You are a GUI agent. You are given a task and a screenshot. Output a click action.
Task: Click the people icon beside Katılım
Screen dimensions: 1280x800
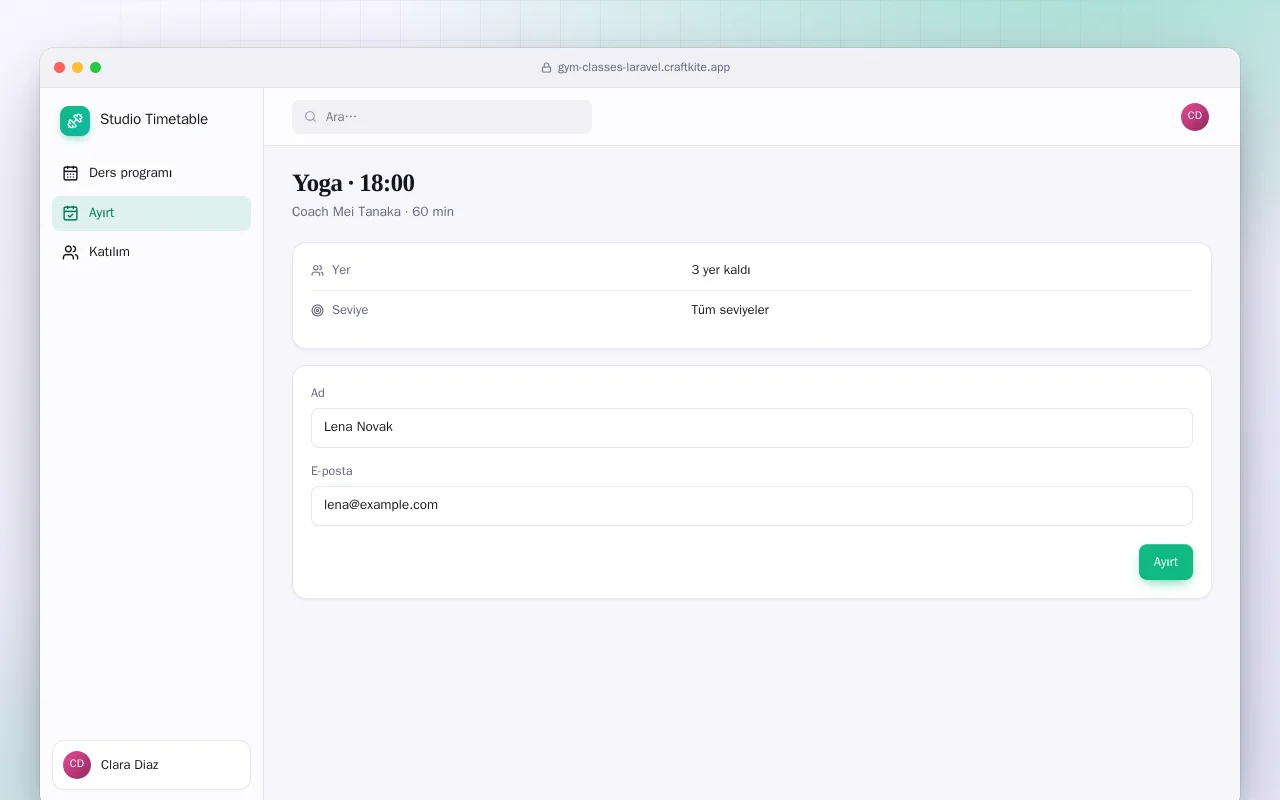pos(70,252)
